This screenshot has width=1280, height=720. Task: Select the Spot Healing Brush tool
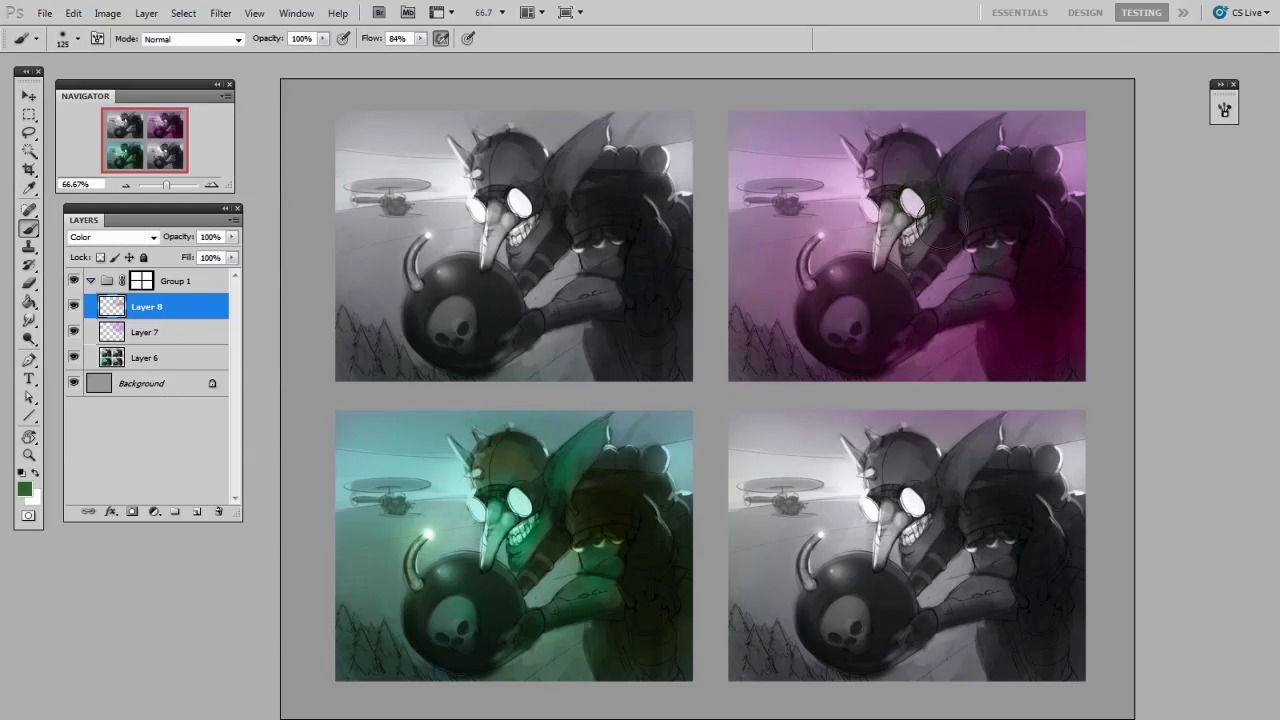pos(29,209)
